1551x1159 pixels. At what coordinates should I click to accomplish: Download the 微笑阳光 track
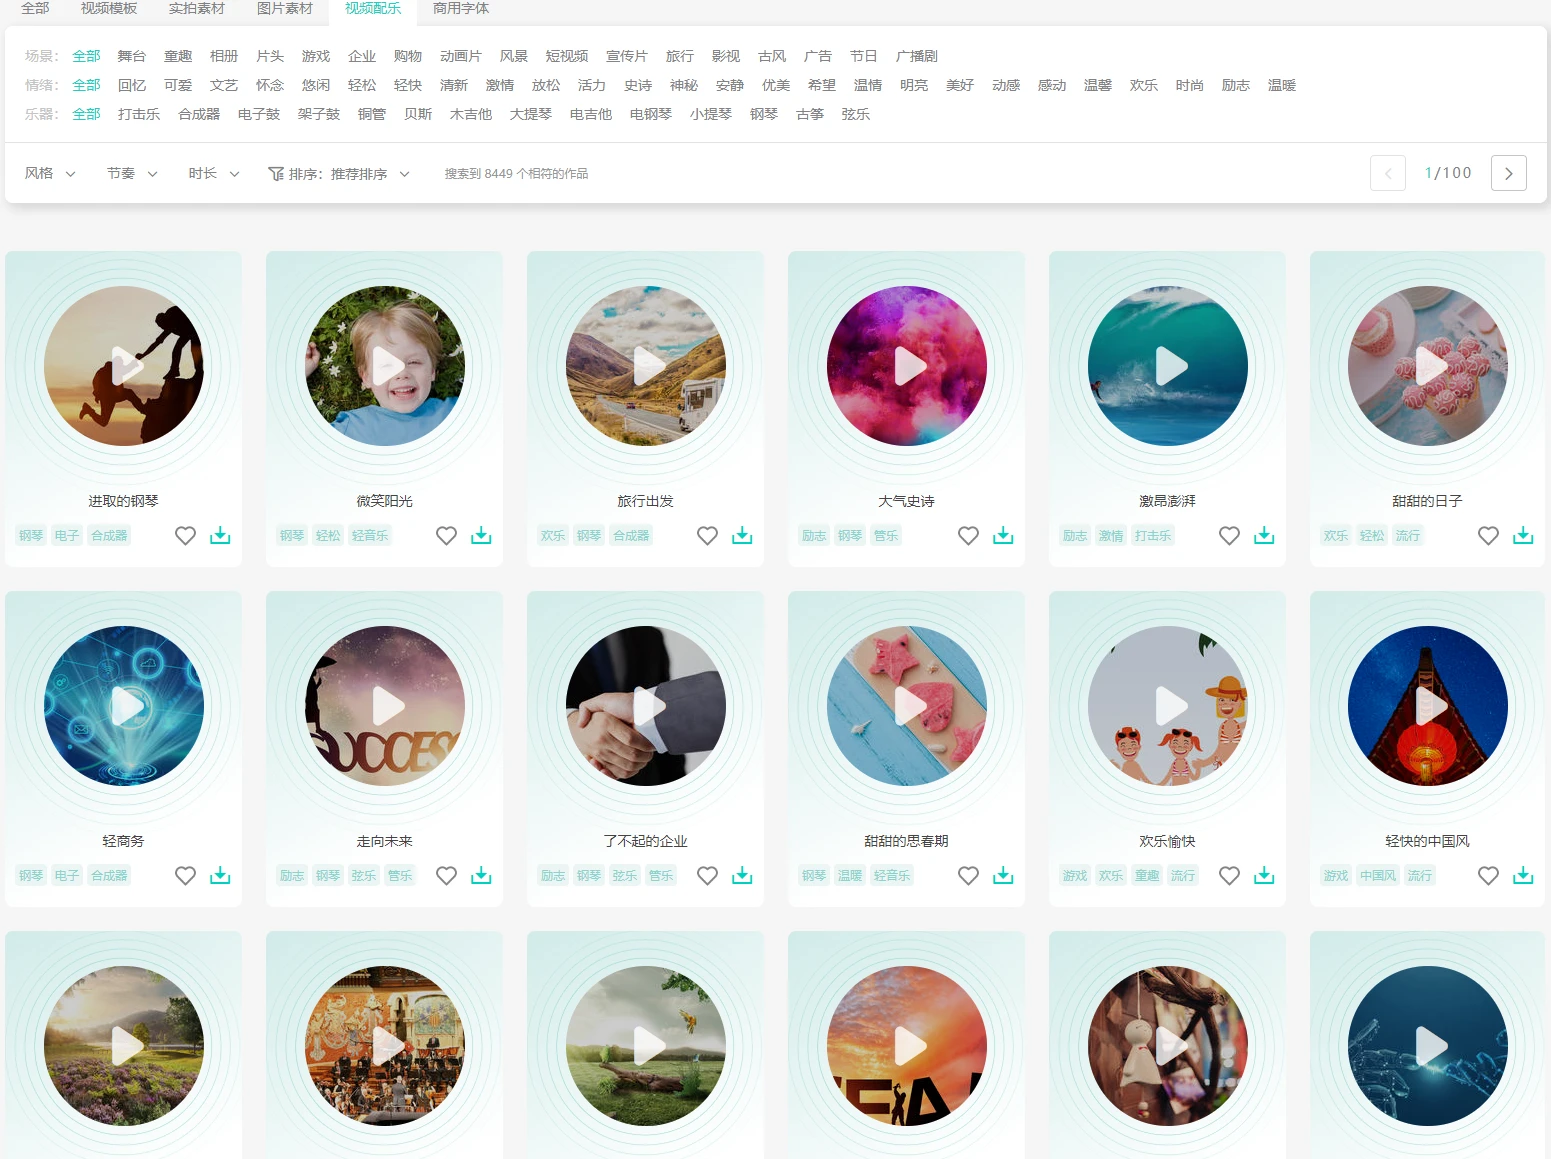click(x=481, y=536)
